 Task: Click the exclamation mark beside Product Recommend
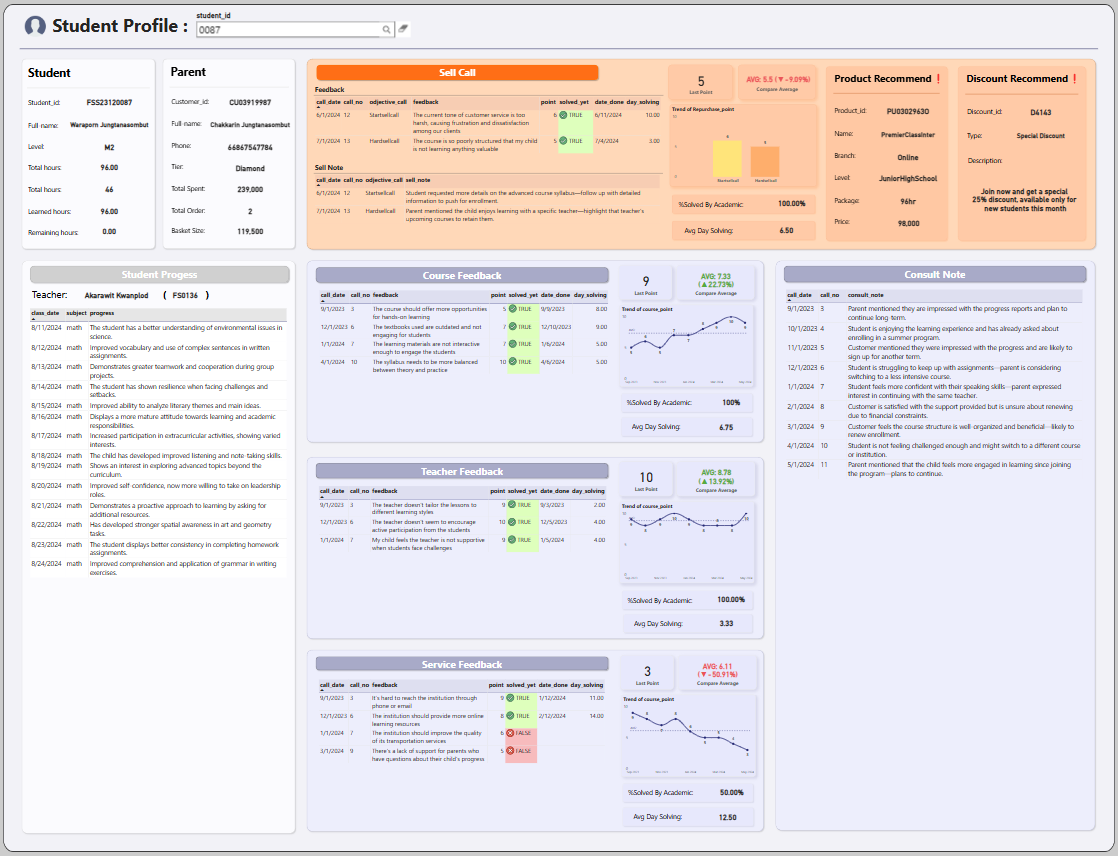pyautogui.click(x=938, y=78)
